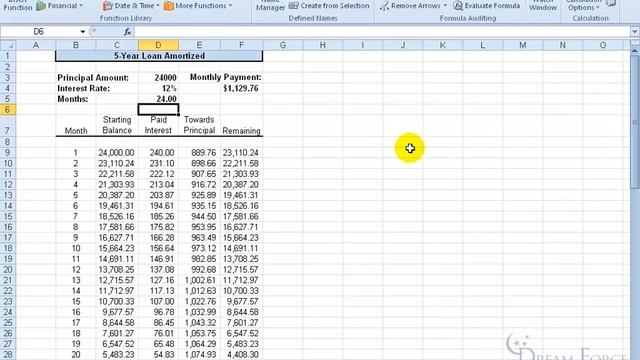Select column A header
The width and height of the screenshot is (640, 360).
(36, 45)
